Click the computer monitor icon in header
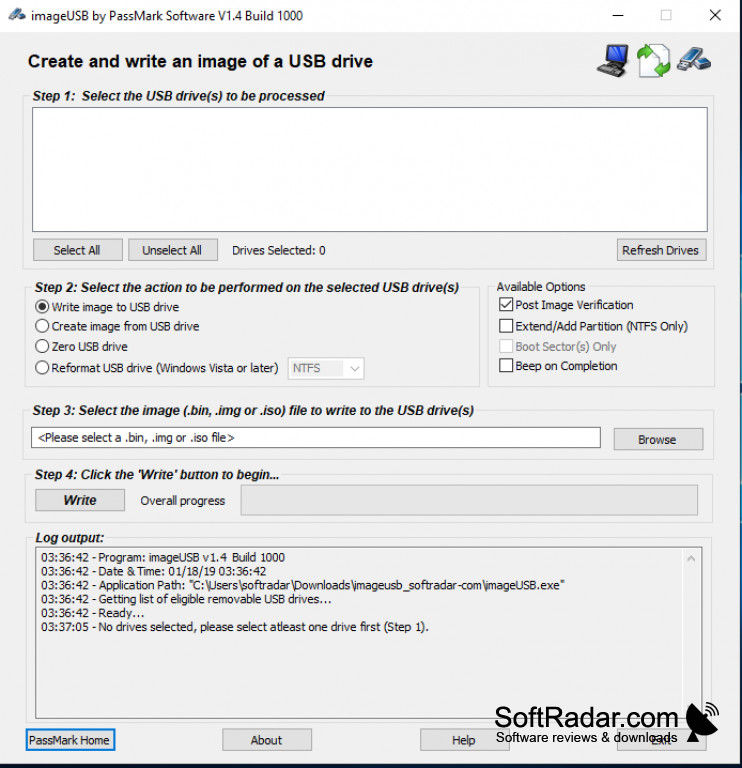 click(x=613, y=61)
